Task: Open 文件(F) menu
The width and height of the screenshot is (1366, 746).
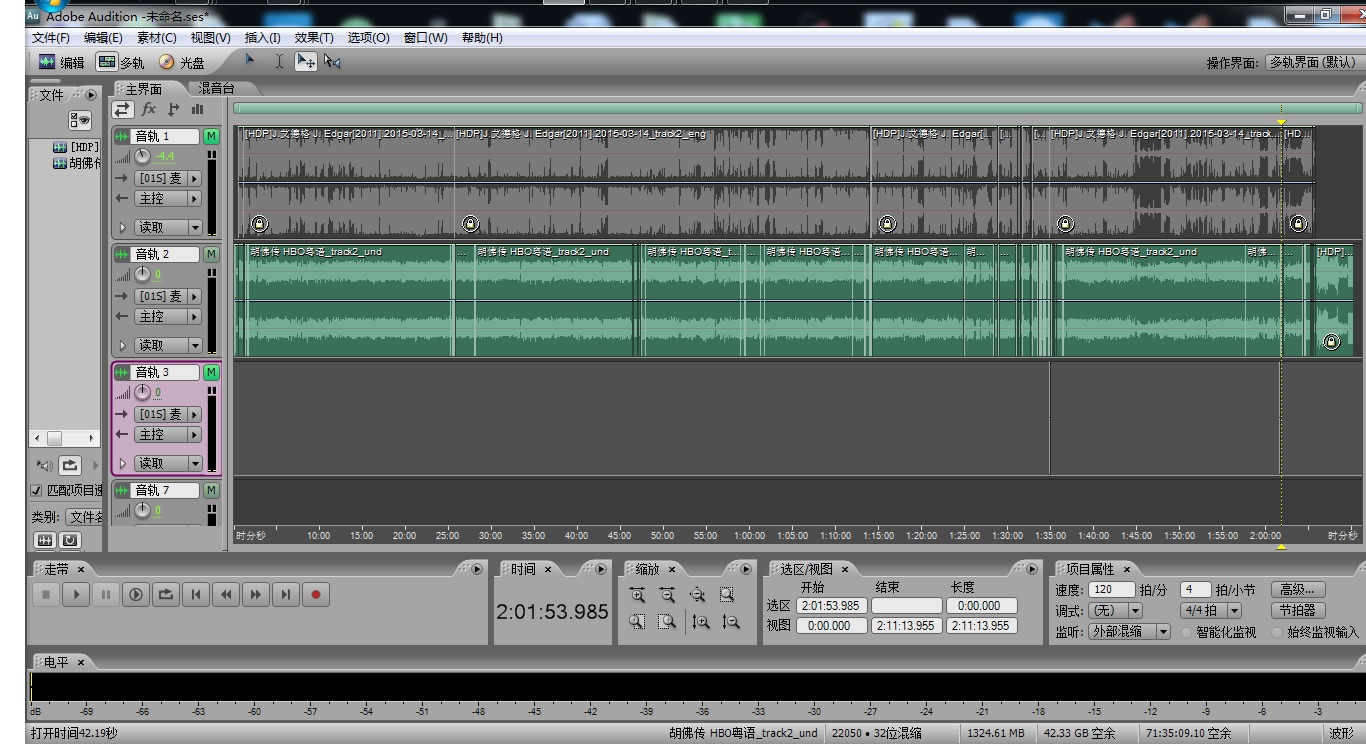Action: pyautogui.click(x=51, y=38)
